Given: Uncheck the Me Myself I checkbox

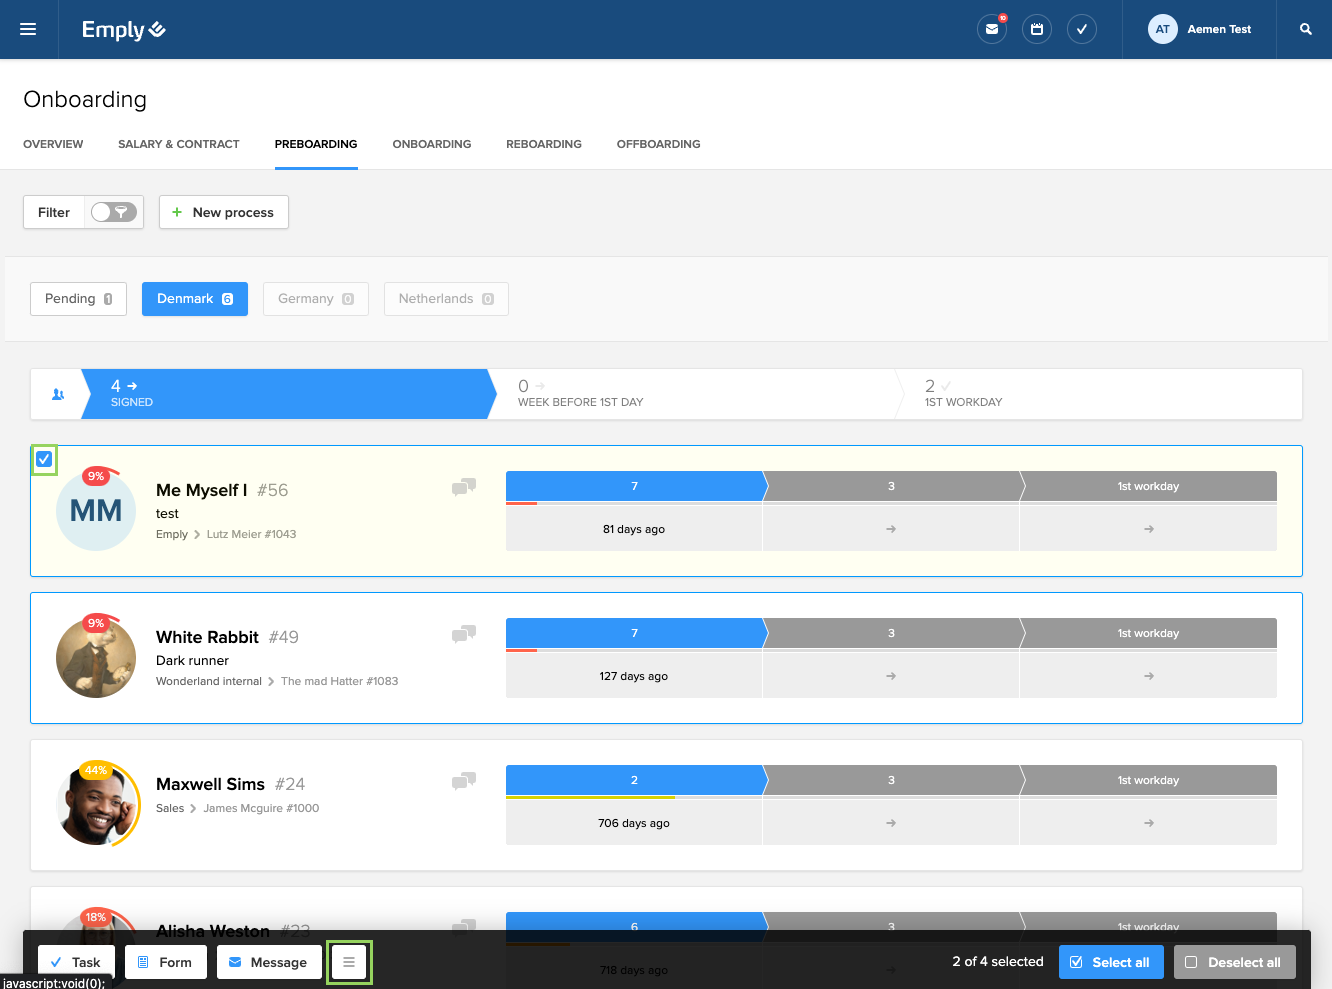Looking at the screenshot, I should pyautogui.click(x=44, y=459).
